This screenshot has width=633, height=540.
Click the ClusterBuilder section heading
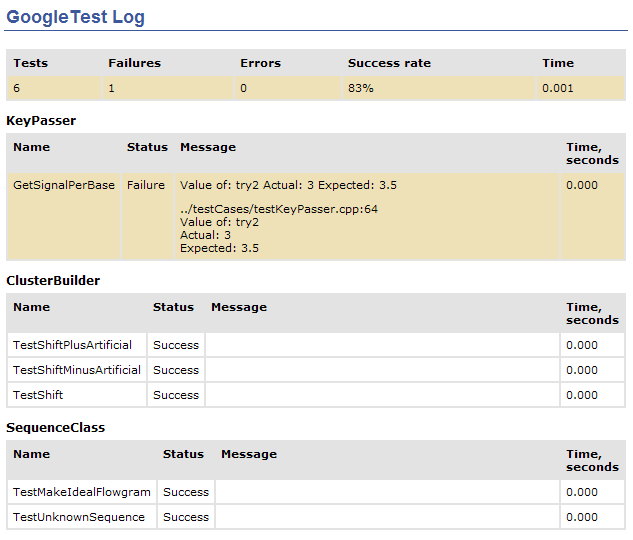(x=53, y=280)
